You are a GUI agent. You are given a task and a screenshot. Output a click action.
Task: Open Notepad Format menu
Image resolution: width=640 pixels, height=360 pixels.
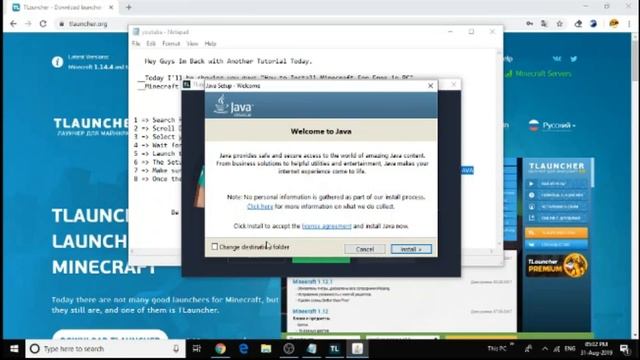[x=171, y=44]
